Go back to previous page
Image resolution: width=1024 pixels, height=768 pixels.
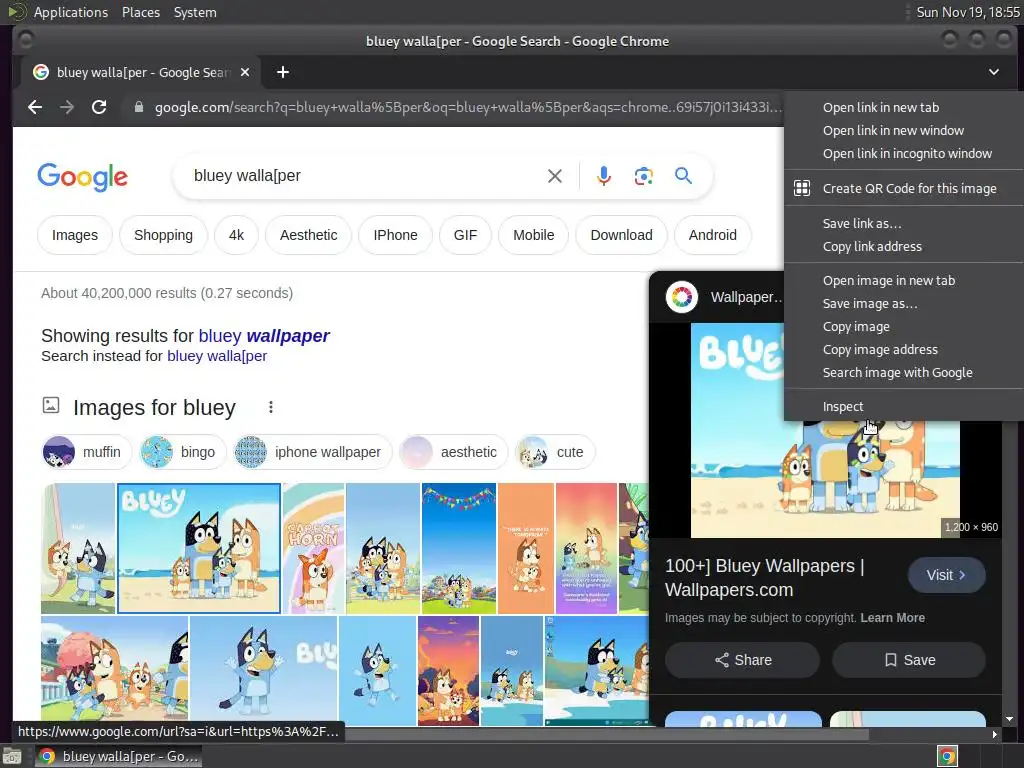[x=35, y=107]
